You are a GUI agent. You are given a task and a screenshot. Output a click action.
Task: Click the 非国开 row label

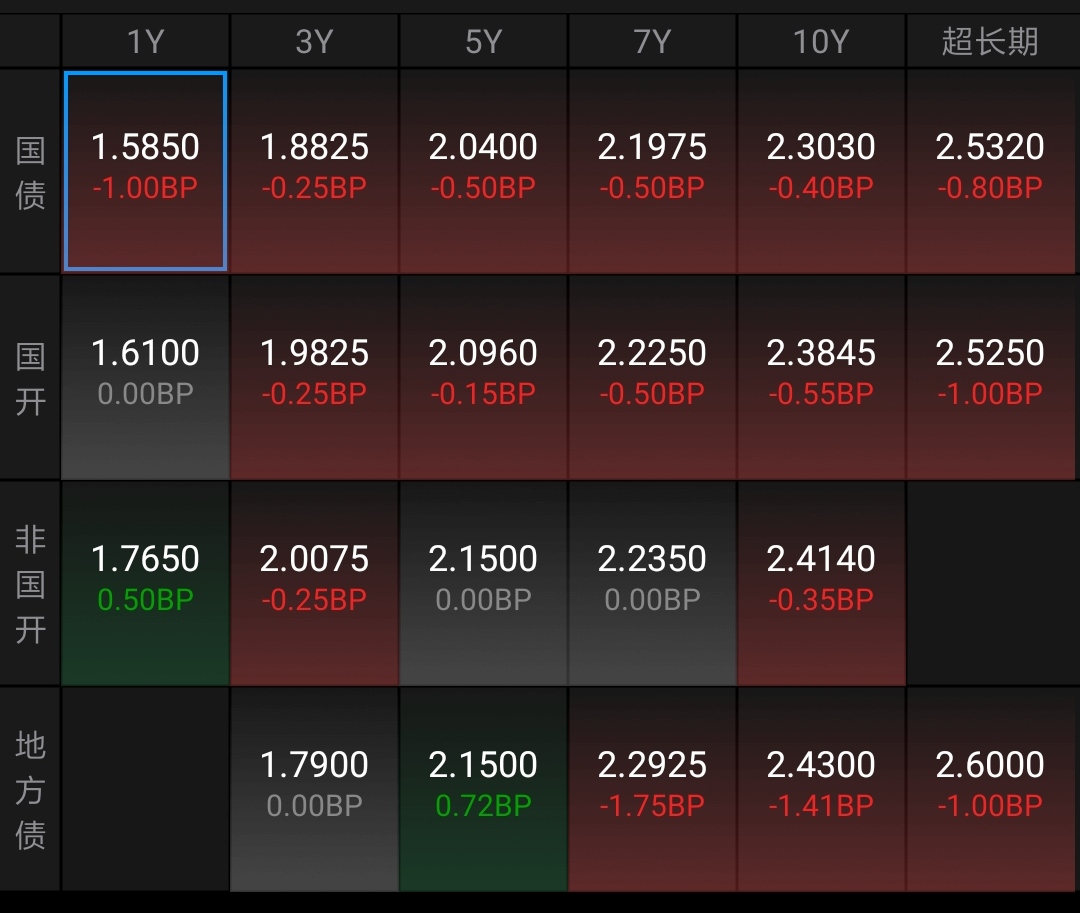point(30,584)
